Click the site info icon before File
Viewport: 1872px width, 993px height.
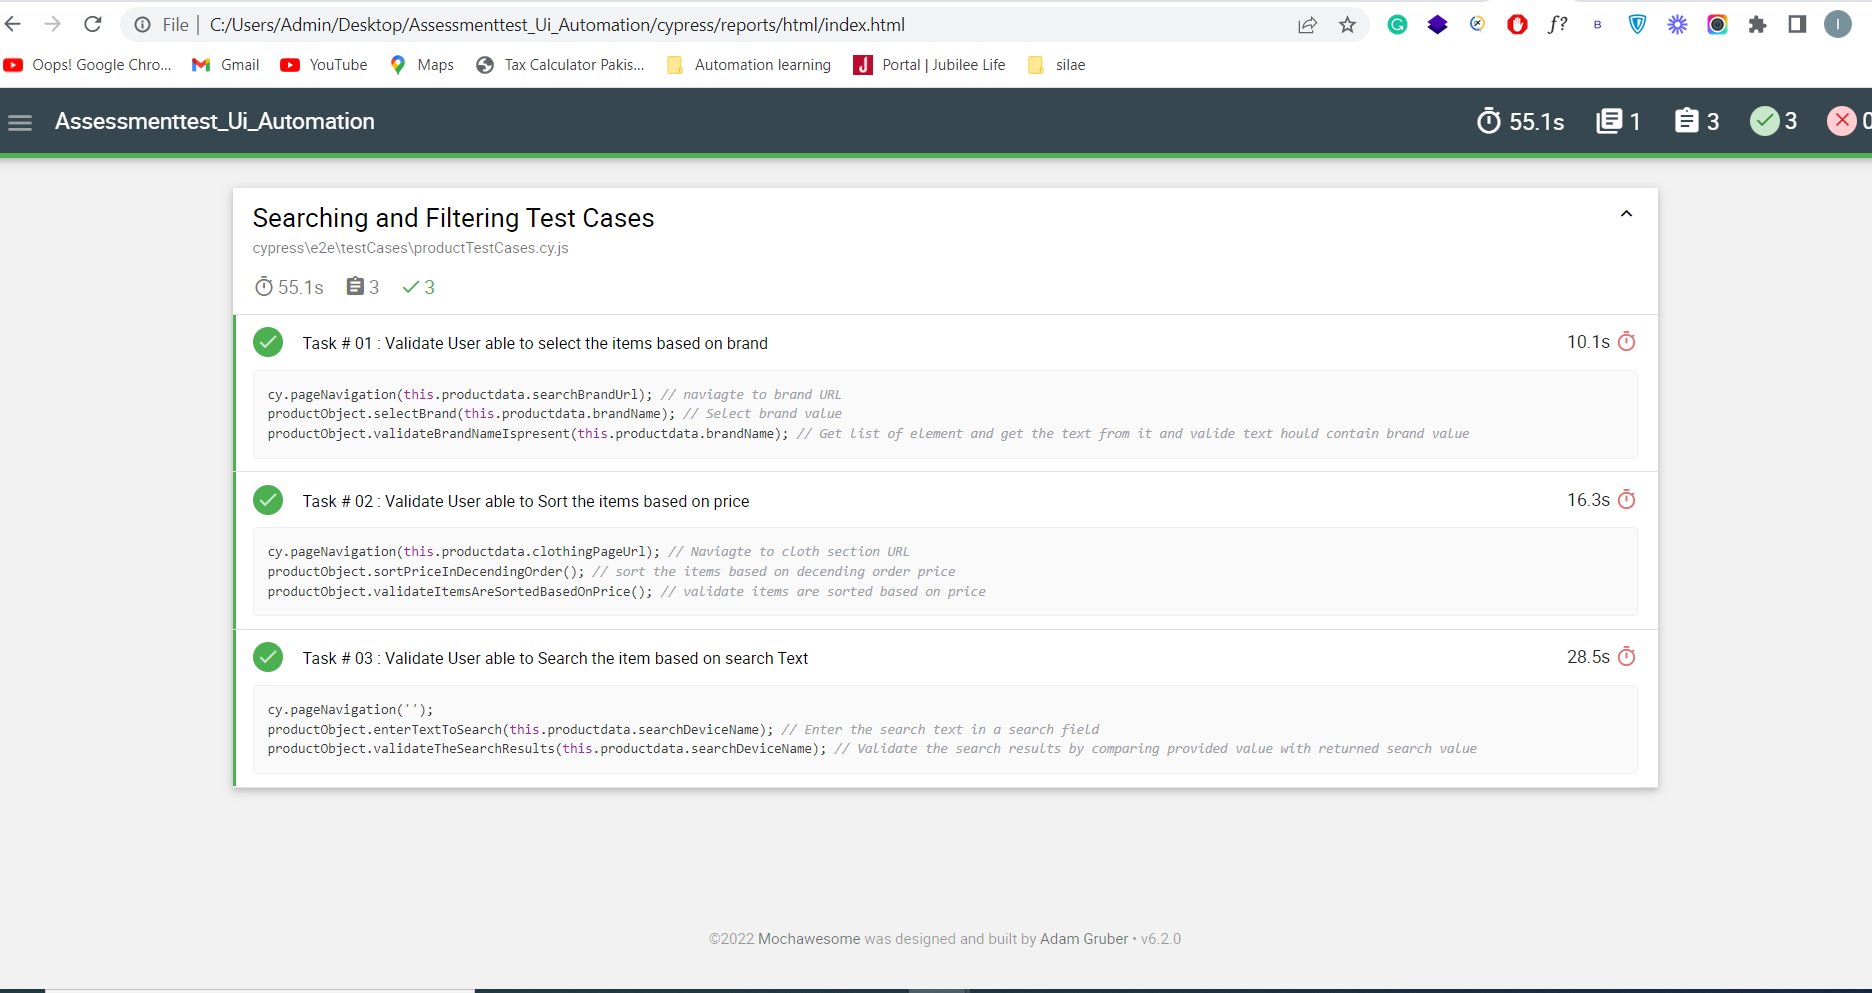143,25
